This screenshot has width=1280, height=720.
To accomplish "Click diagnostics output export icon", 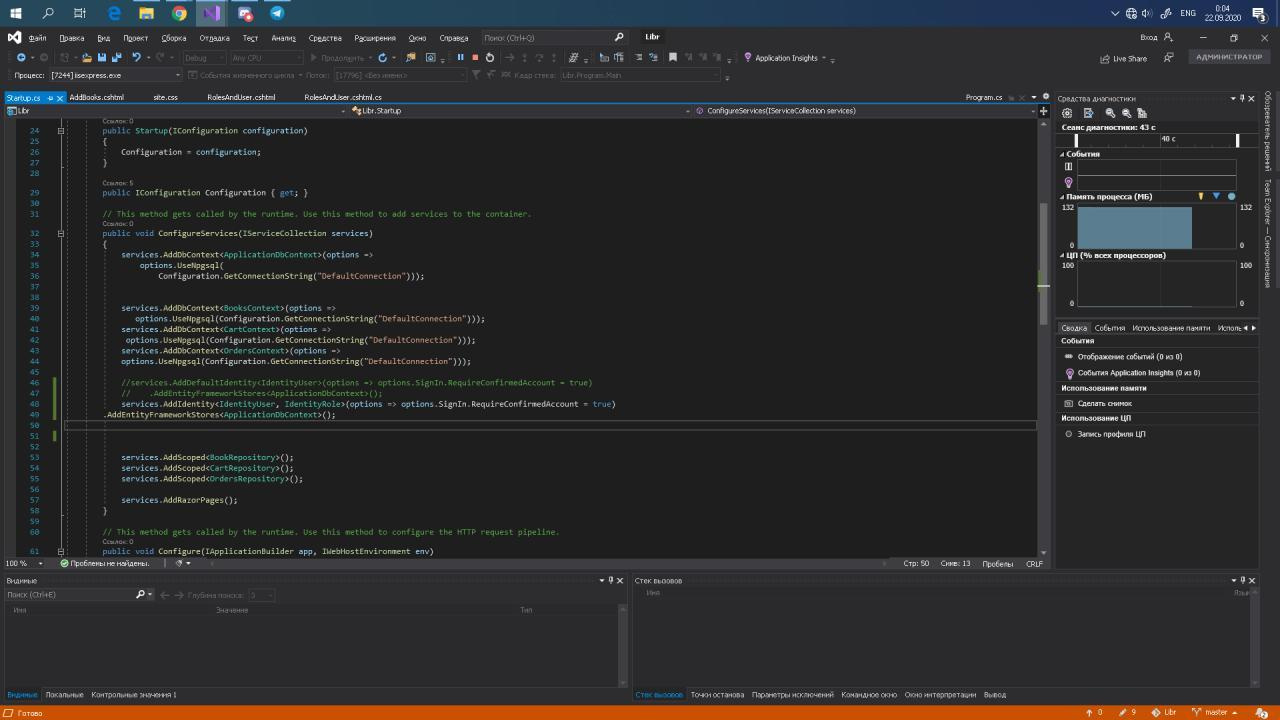I will [1088, 113].
